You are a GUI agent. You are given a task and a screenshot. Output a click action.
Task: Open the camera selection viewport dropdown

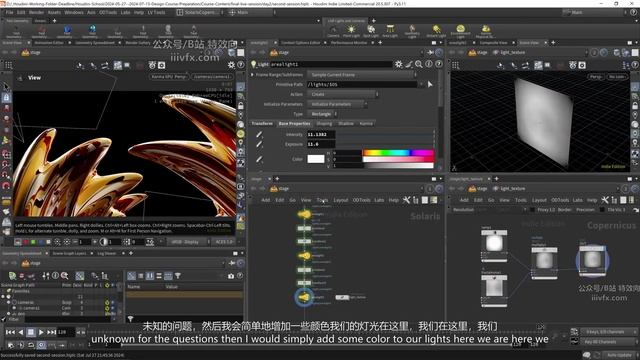(212, 76)
